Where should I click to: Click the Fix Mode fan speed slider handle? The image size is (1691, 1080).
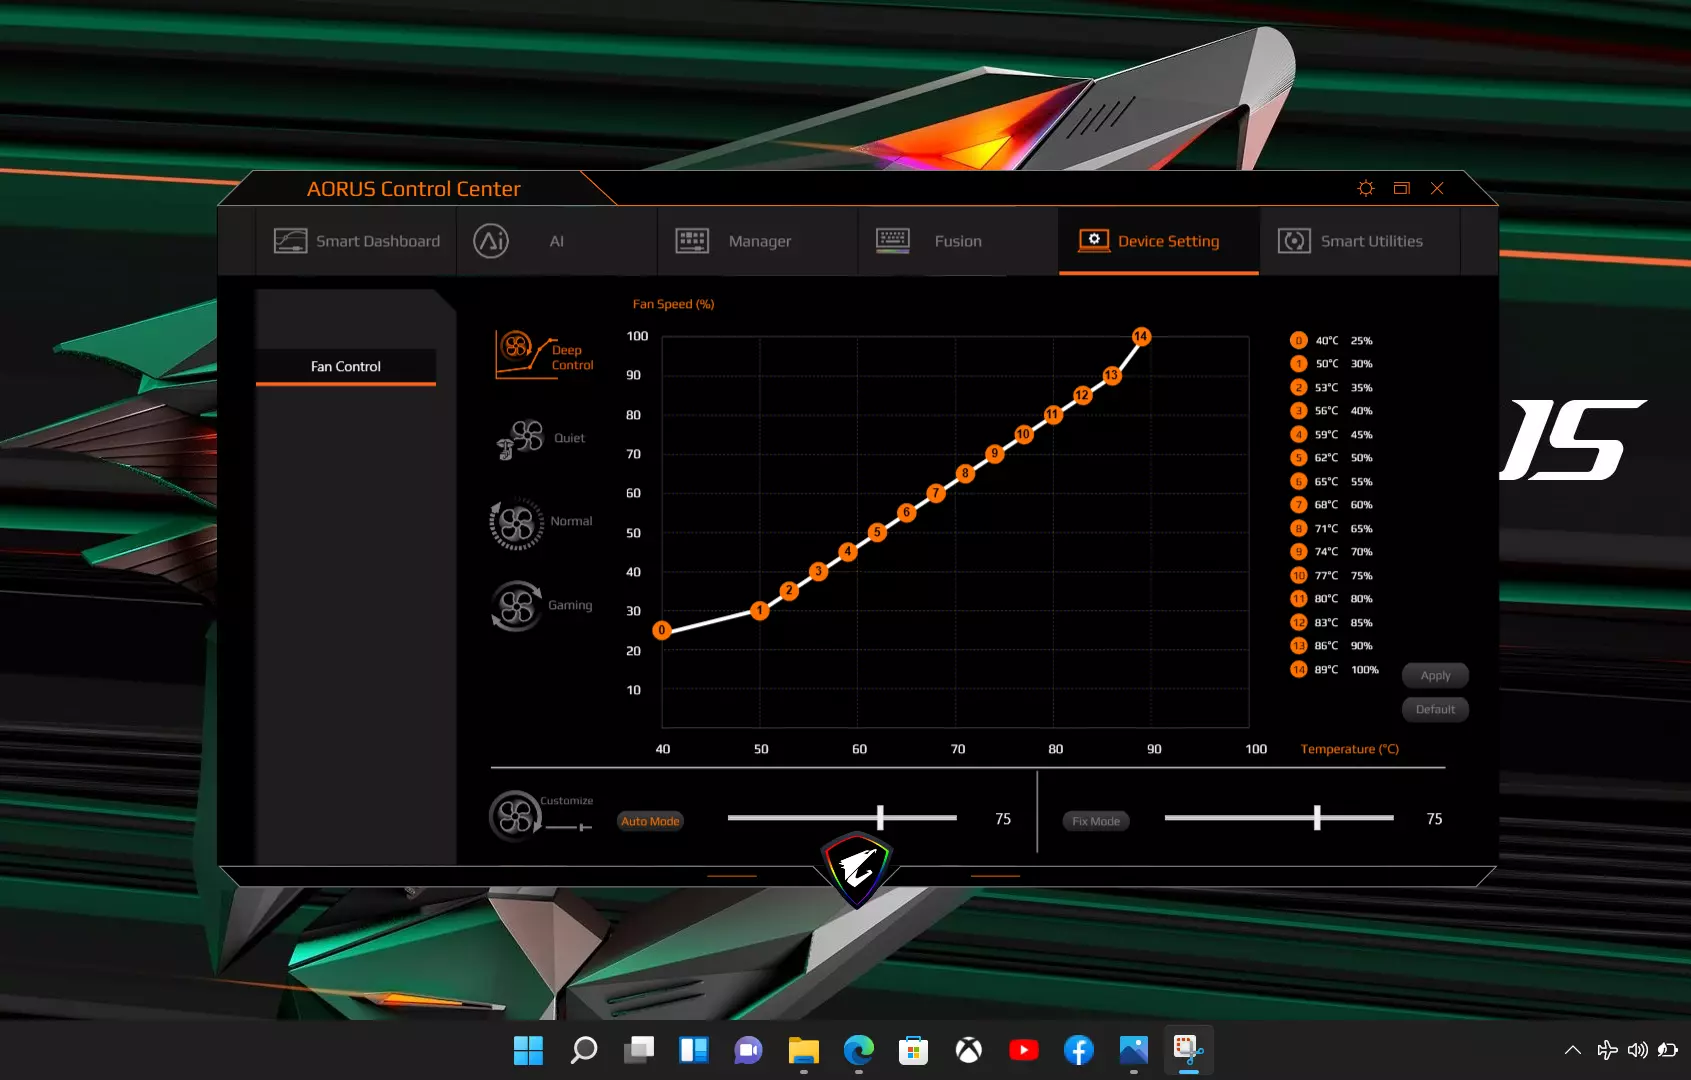point(1317,818)
